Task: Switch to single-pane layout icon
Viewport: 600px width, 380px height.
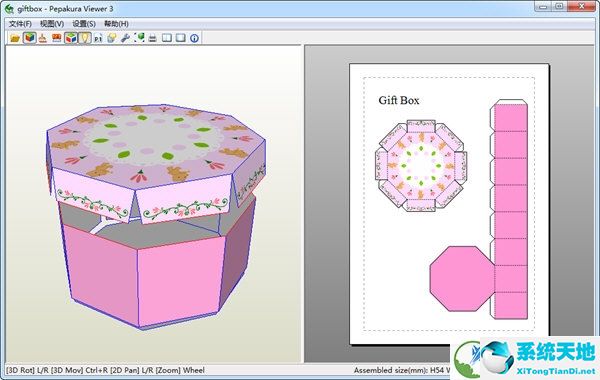Action: [181, 38]
